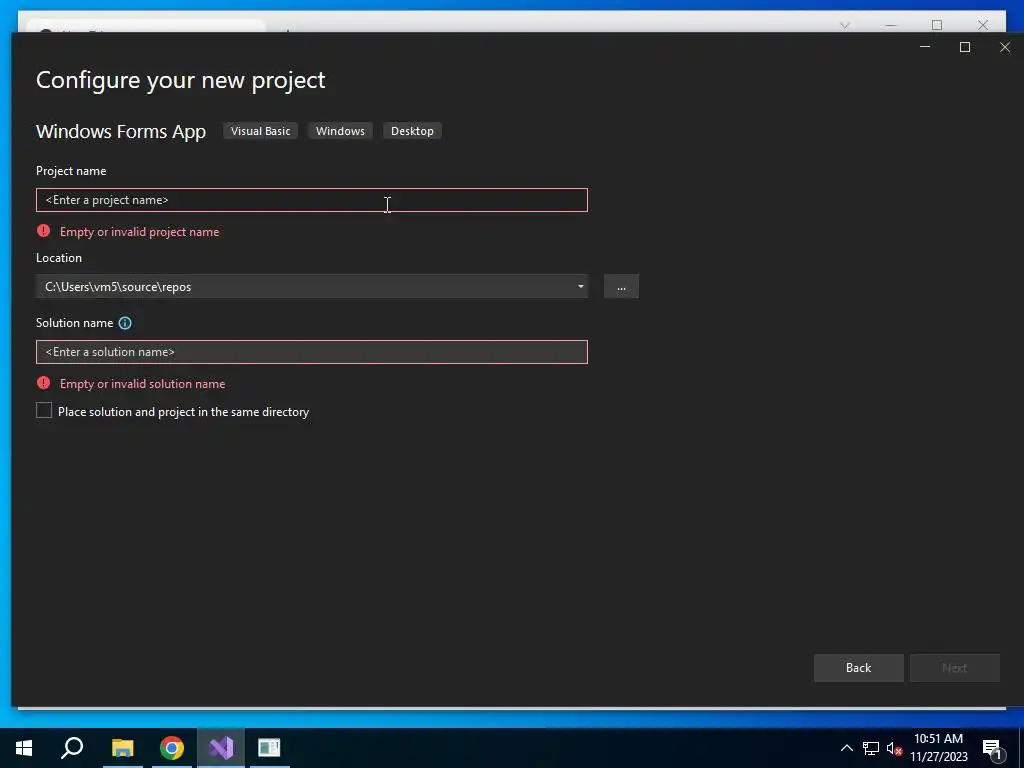Click the Project name input field

coord(312,200)
